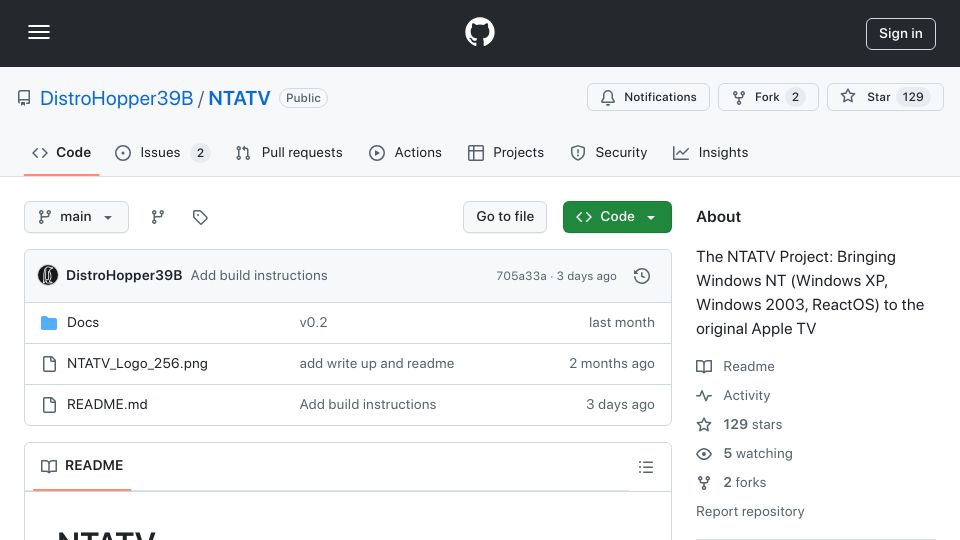Screen dimensions: 960x540
Task: View 2 forks link in sidebar
Action: point(732,482)
